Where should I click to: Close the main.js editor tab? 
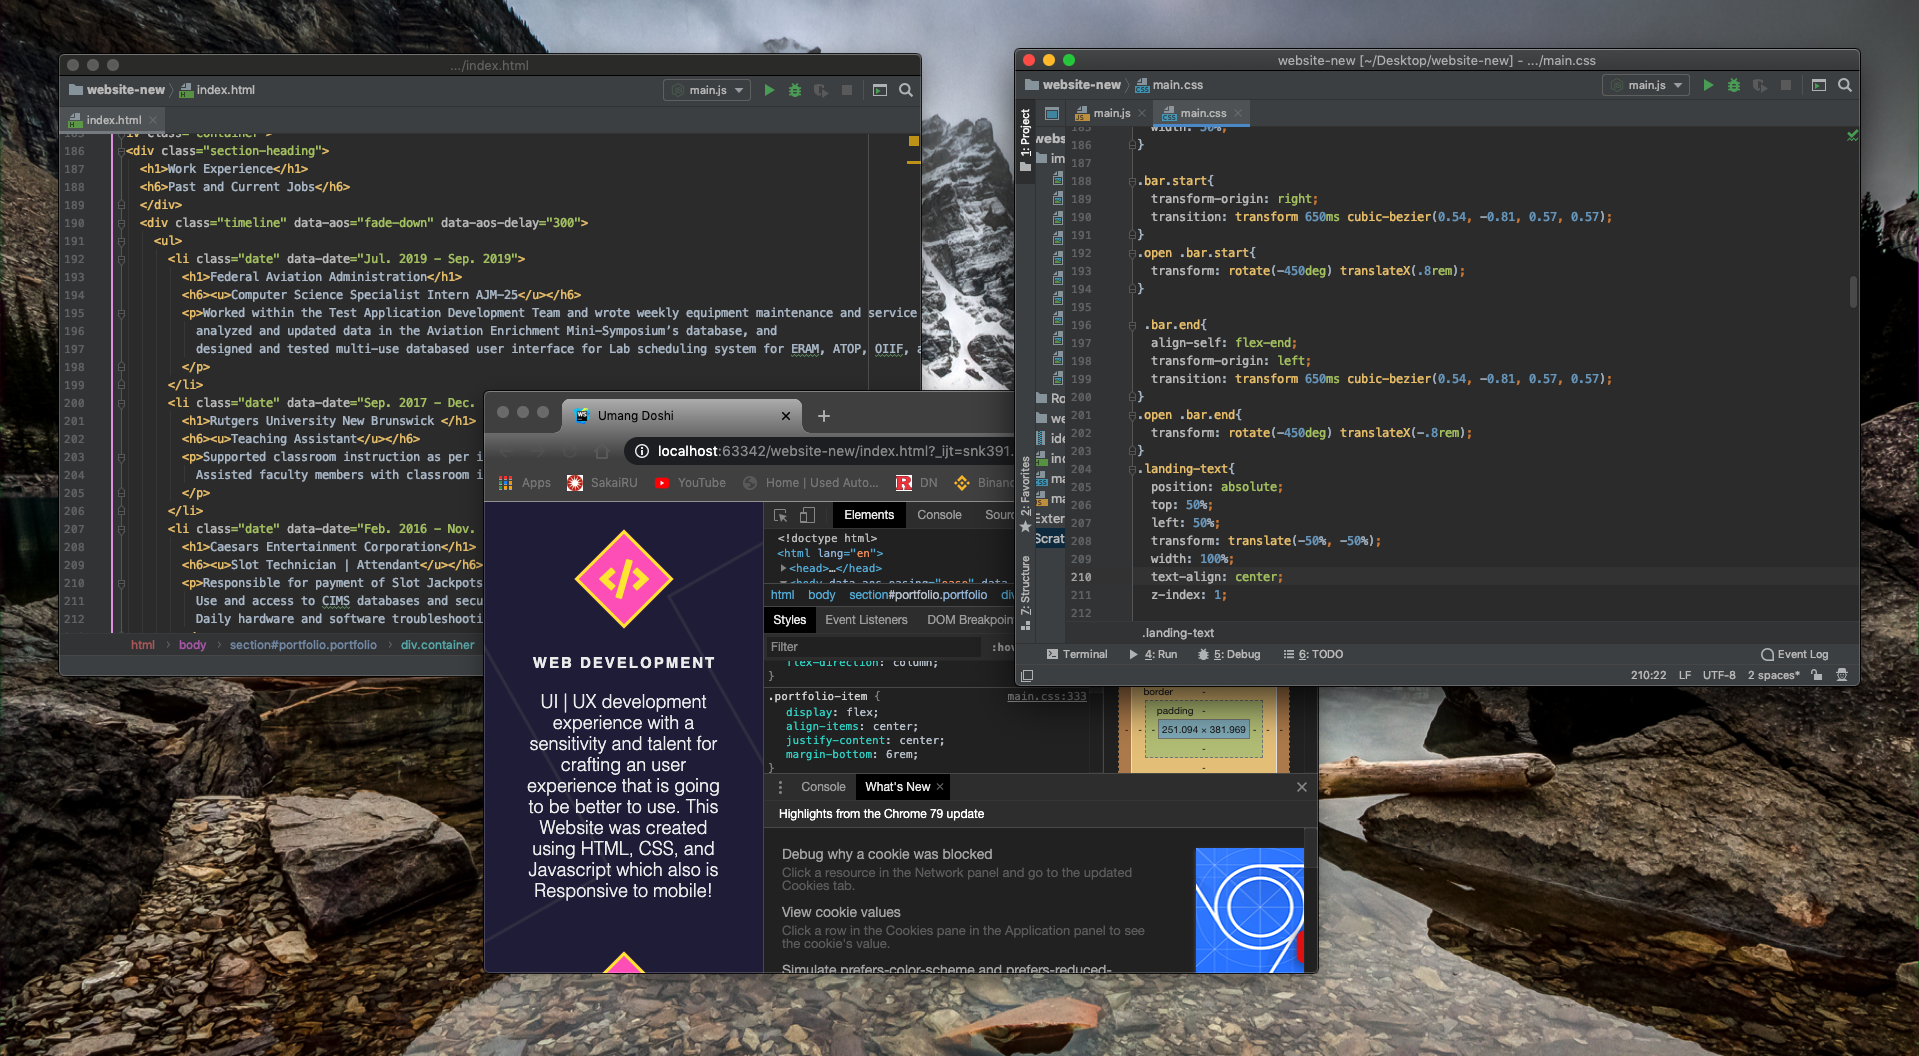tap(1142, 113)
